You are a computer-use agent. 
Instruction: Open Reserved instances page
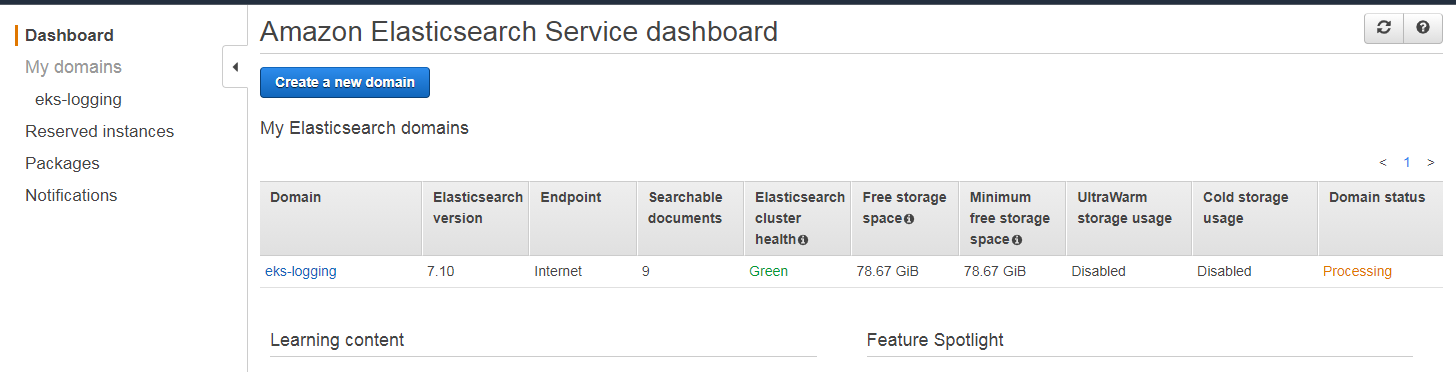(99, 131)
